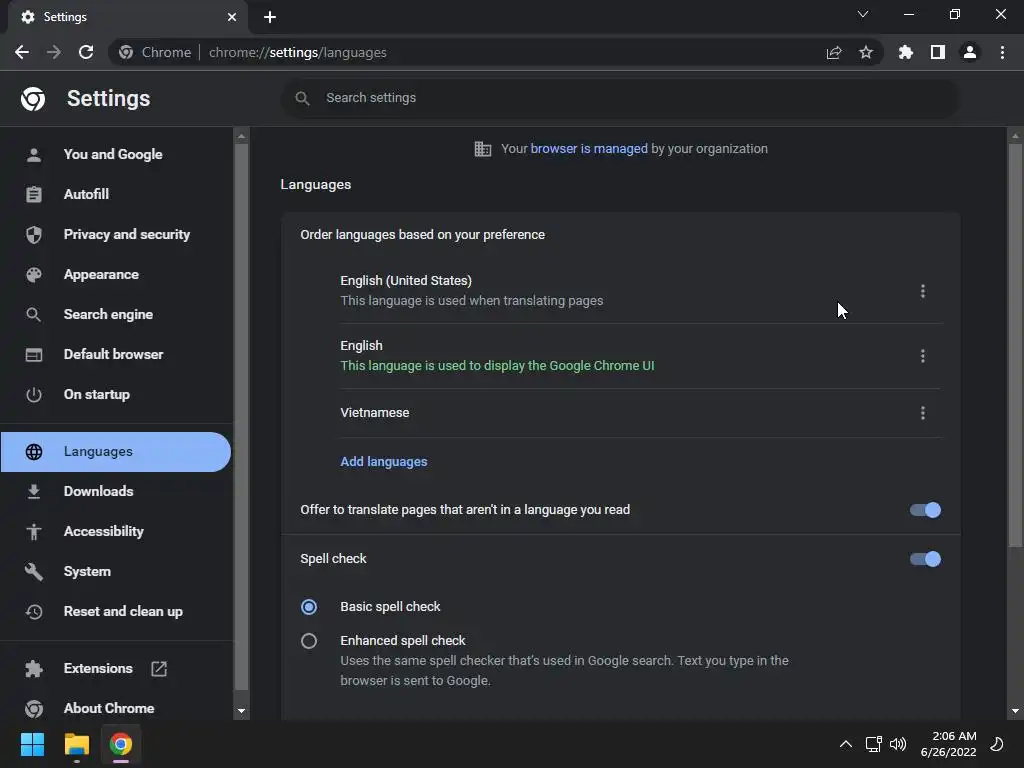Open Chrome's three-dot main menu

click(x=1002, y=52)
